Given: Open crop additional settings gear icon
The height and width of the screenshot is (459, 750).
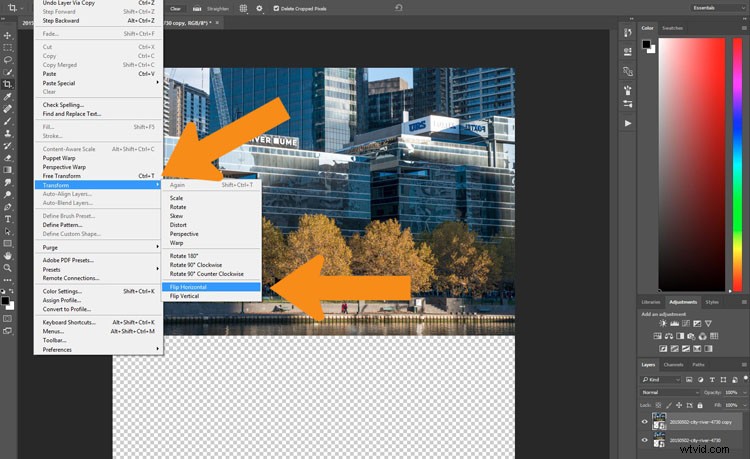Looking at the screenshot, I should coord(259,8).
